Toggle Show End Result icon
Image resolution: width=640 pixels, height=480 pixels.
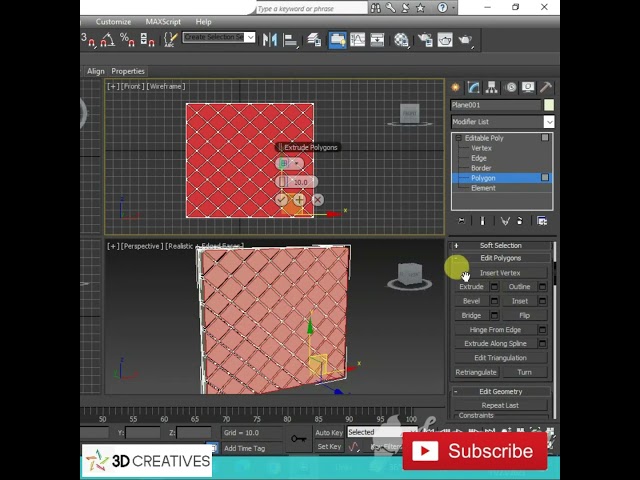[482, 221]
